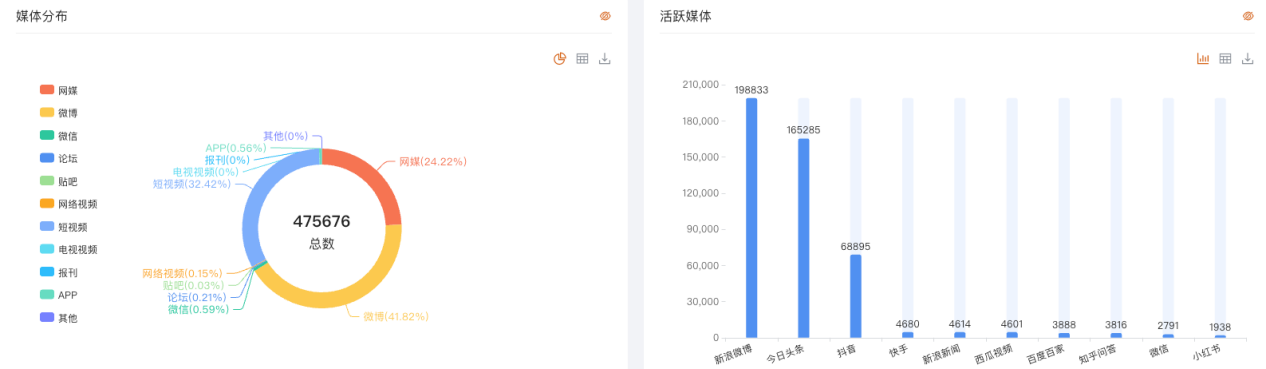1266x369 pixels.
Task: Select the 微博(41.82%) pie label
Action: click(x=395, y=316)
